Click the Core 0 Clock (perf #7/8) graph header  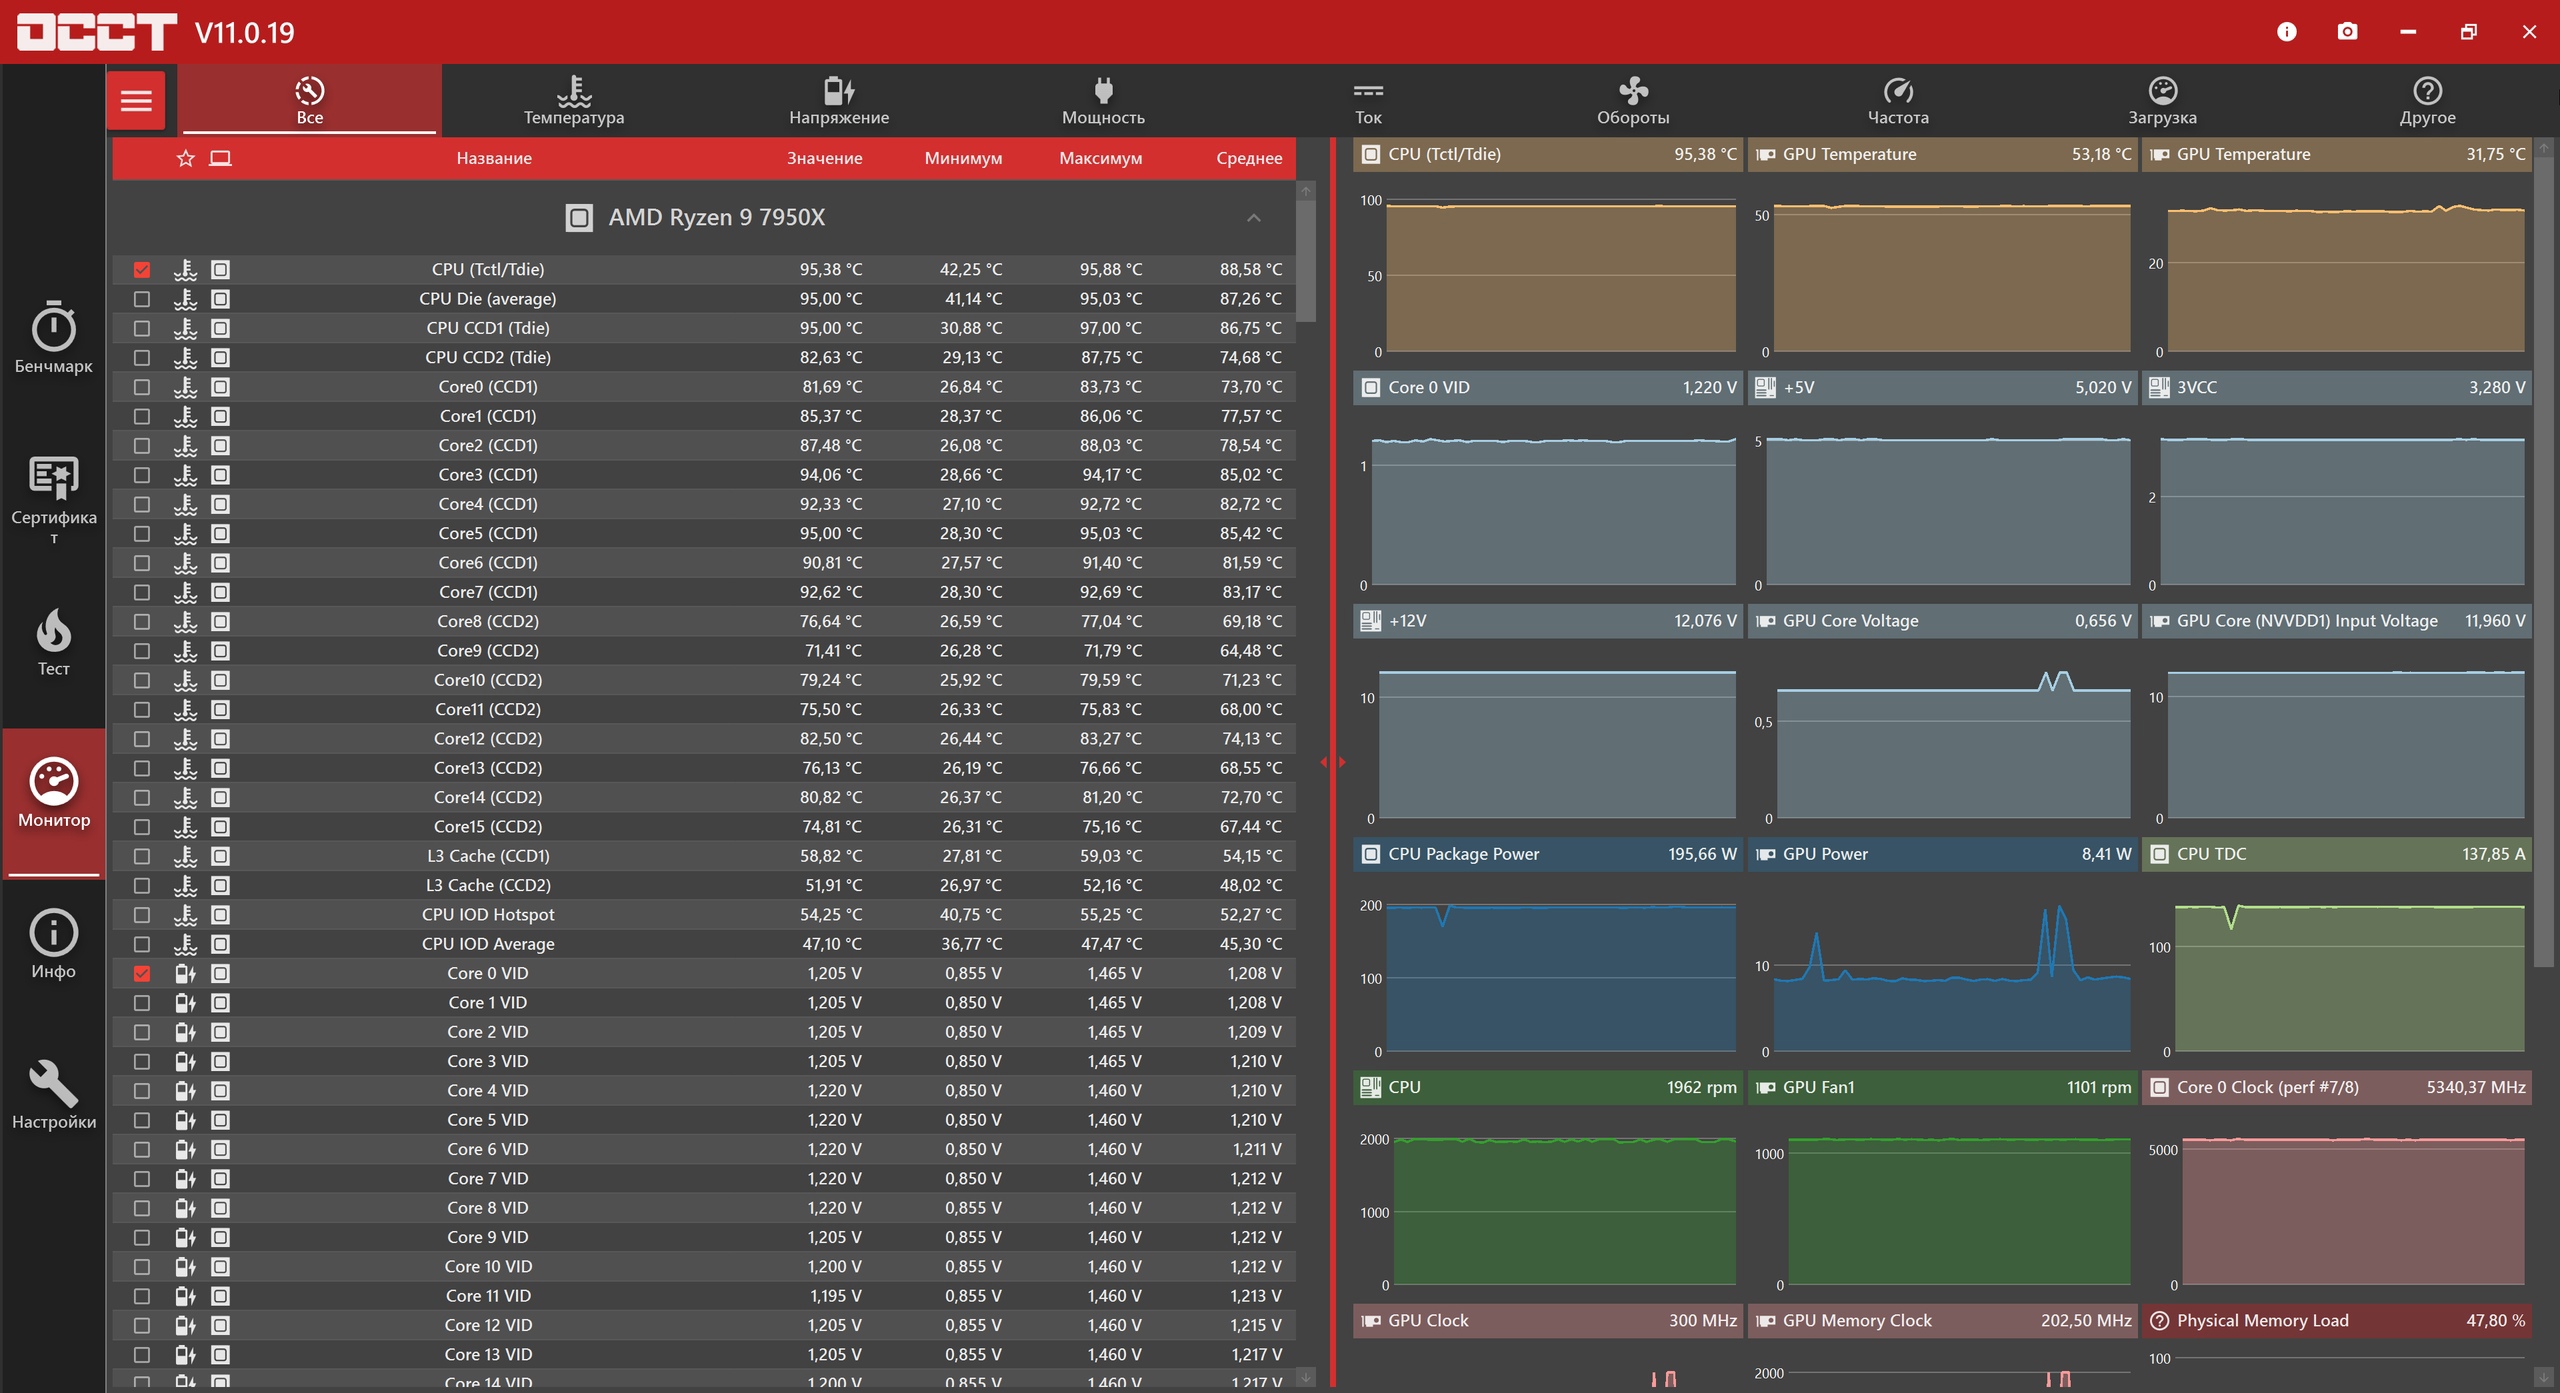coord(2337,1087)
